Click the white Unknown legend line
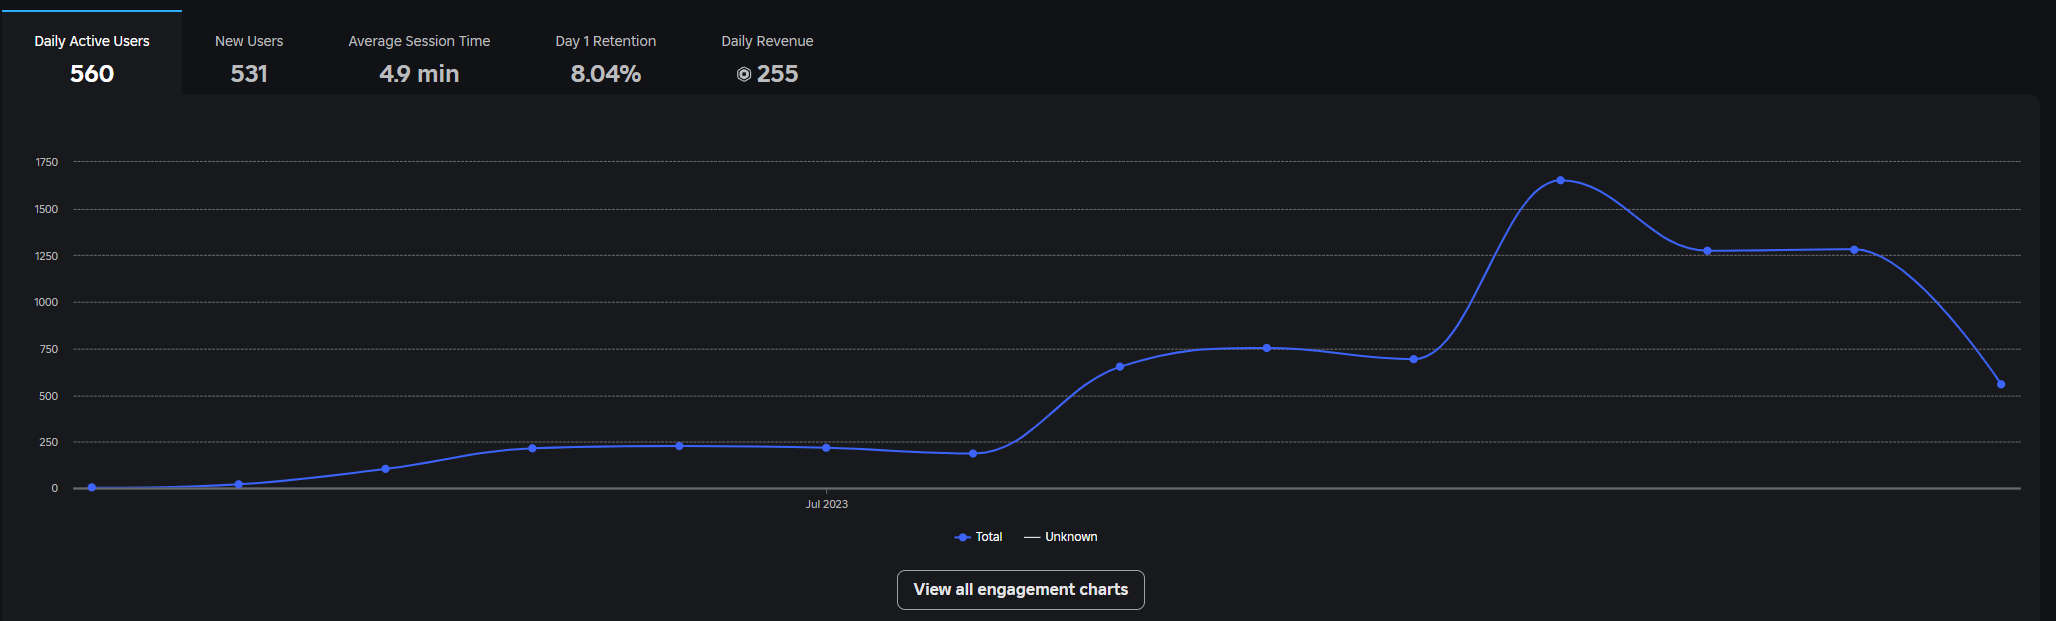 tap(1032, 537)
